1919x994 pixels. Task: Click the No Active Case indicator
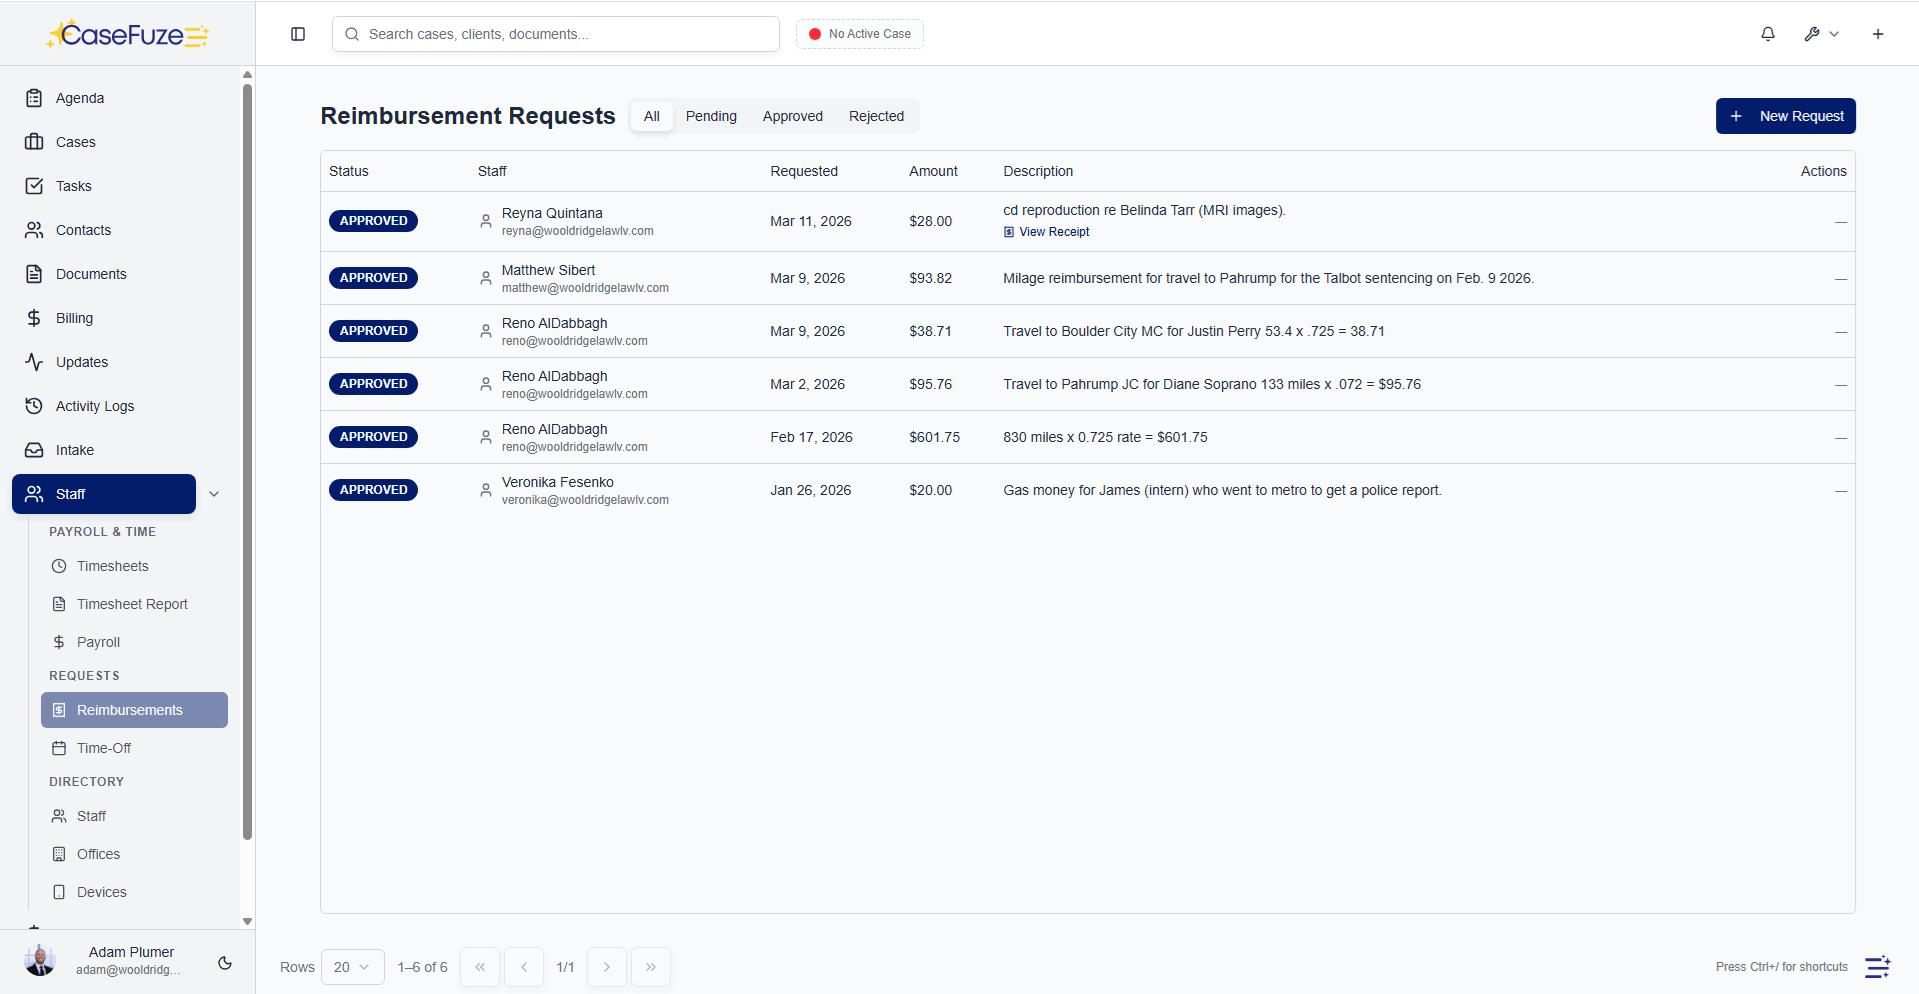tap(858, 33)
